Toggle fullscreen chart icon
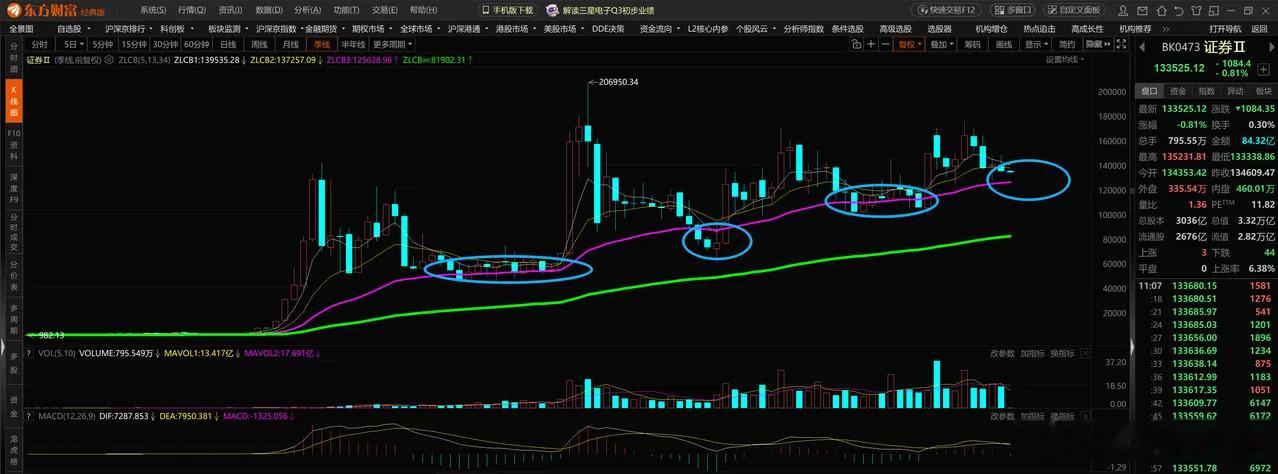The width and height of the screenshot is (1278, 474). point(1121,44)
